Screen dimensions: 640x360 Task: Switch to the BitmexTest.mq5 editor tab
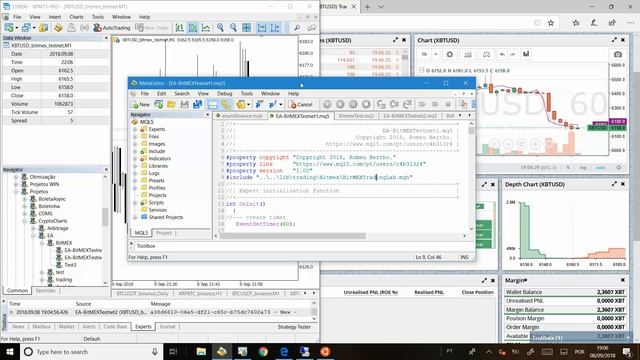[356, 116]
